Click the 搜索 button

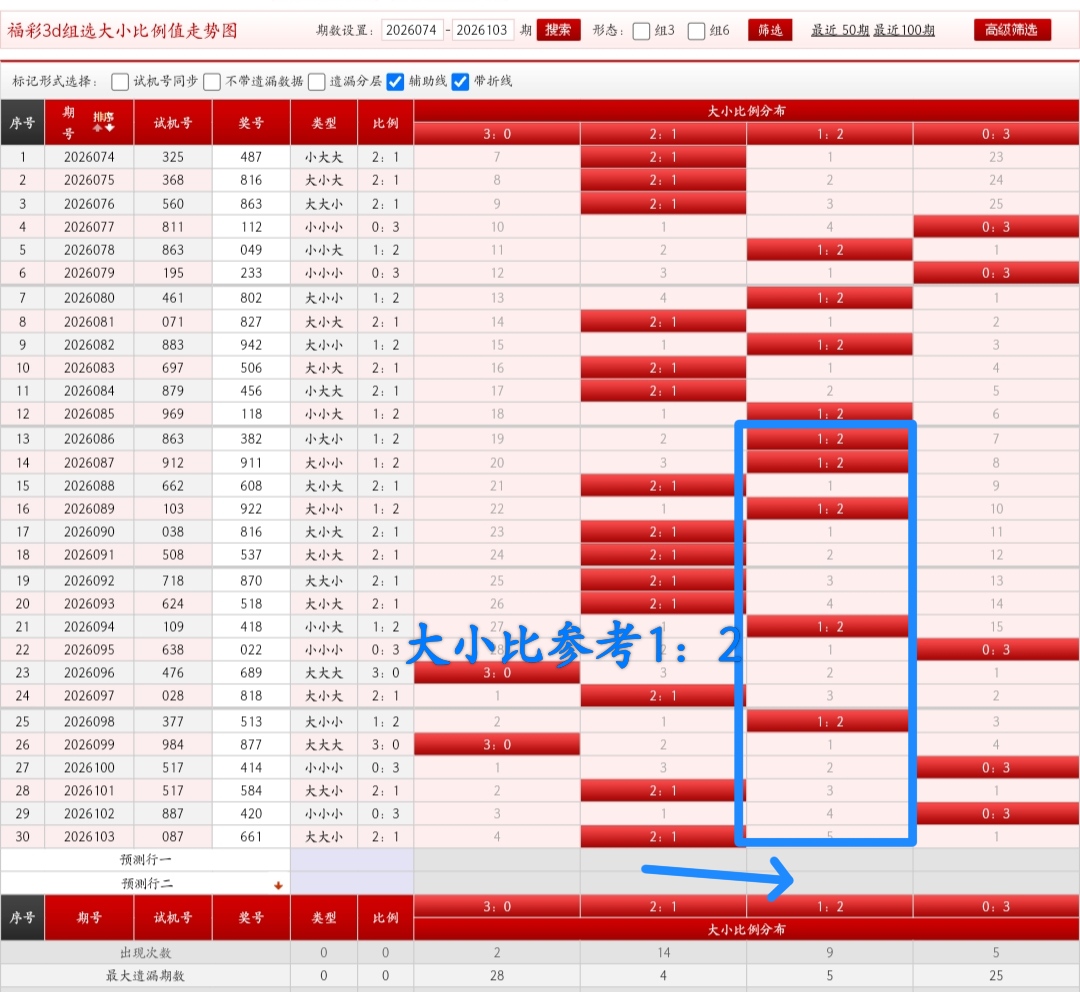[x=558, y=30]
